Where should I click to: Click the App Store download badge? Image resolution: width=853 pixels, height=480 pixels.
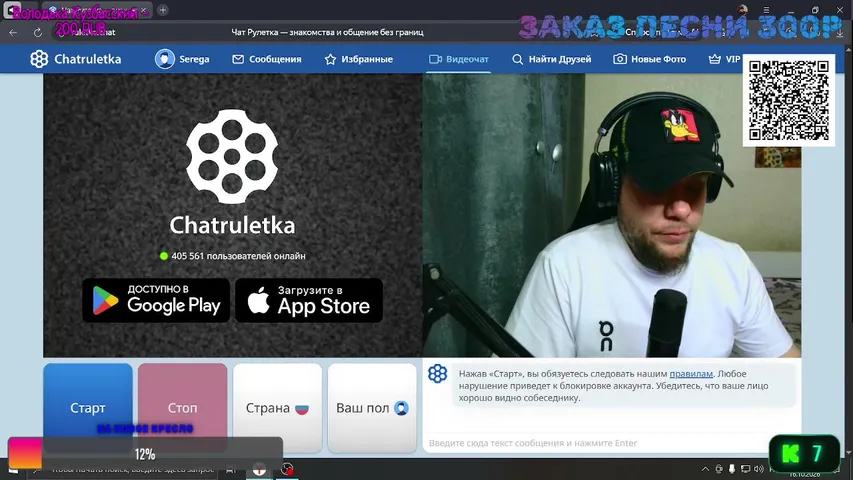(309, 300)
